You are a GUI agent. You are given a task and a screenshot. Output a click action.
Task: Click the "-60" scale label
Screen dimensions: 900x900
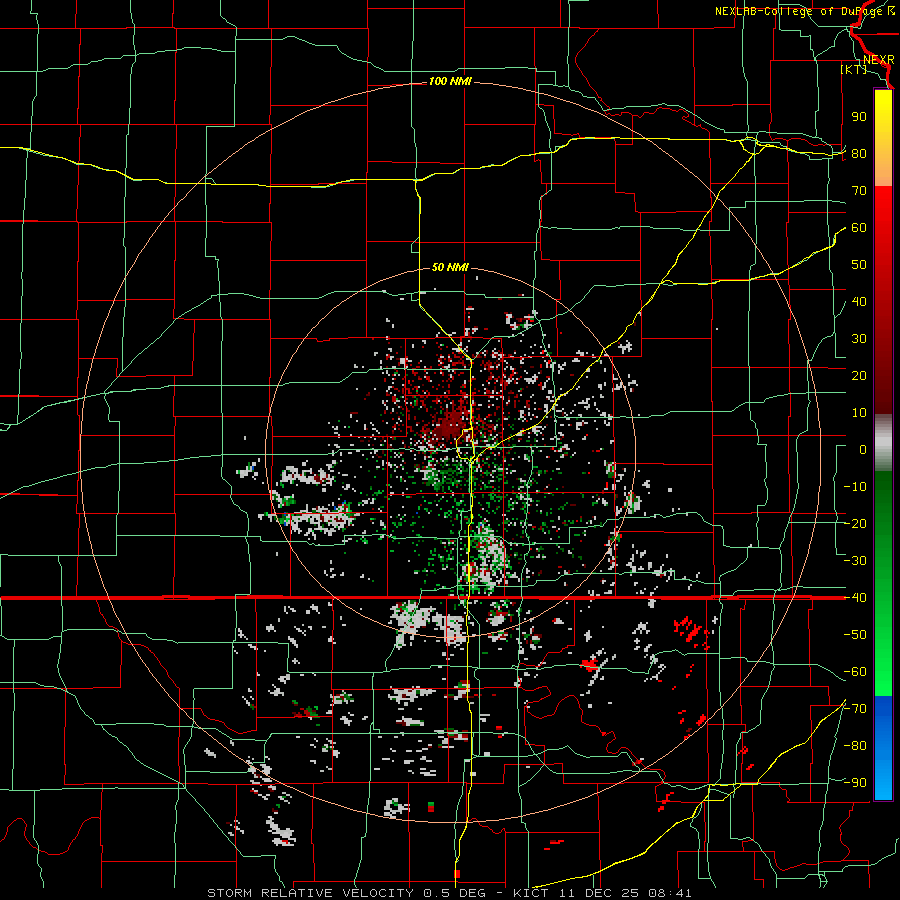[855, 672]
